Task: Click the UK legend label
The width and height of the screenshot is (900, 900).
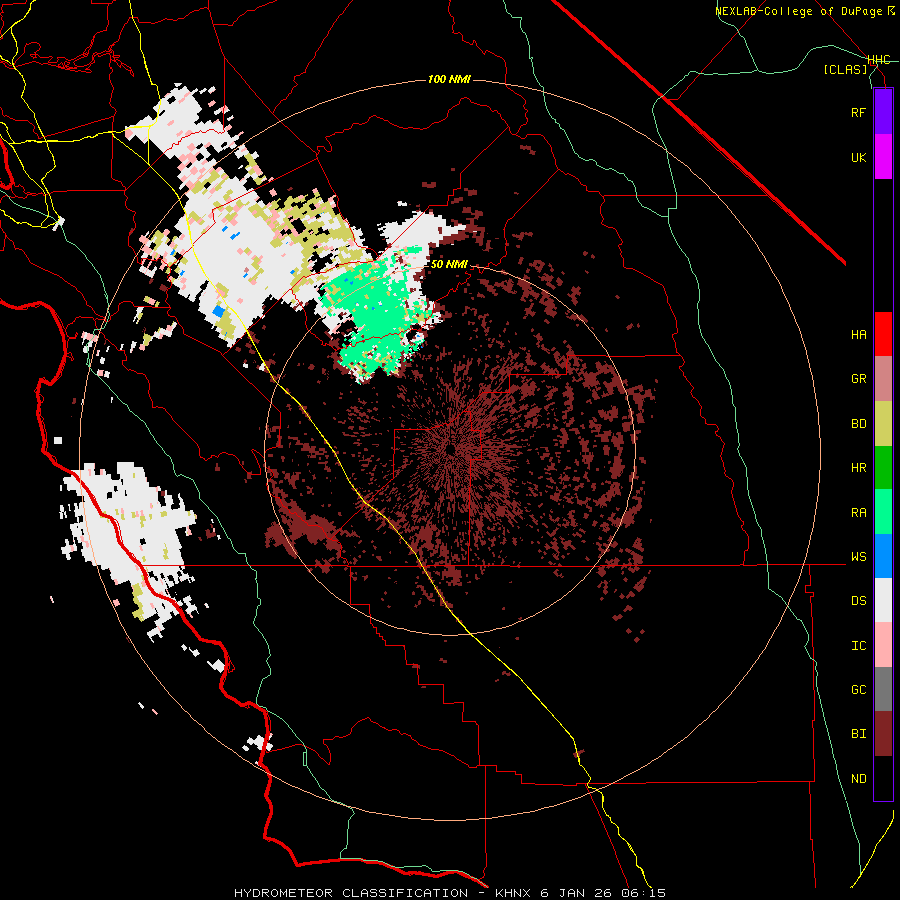Action: [858, 157]
